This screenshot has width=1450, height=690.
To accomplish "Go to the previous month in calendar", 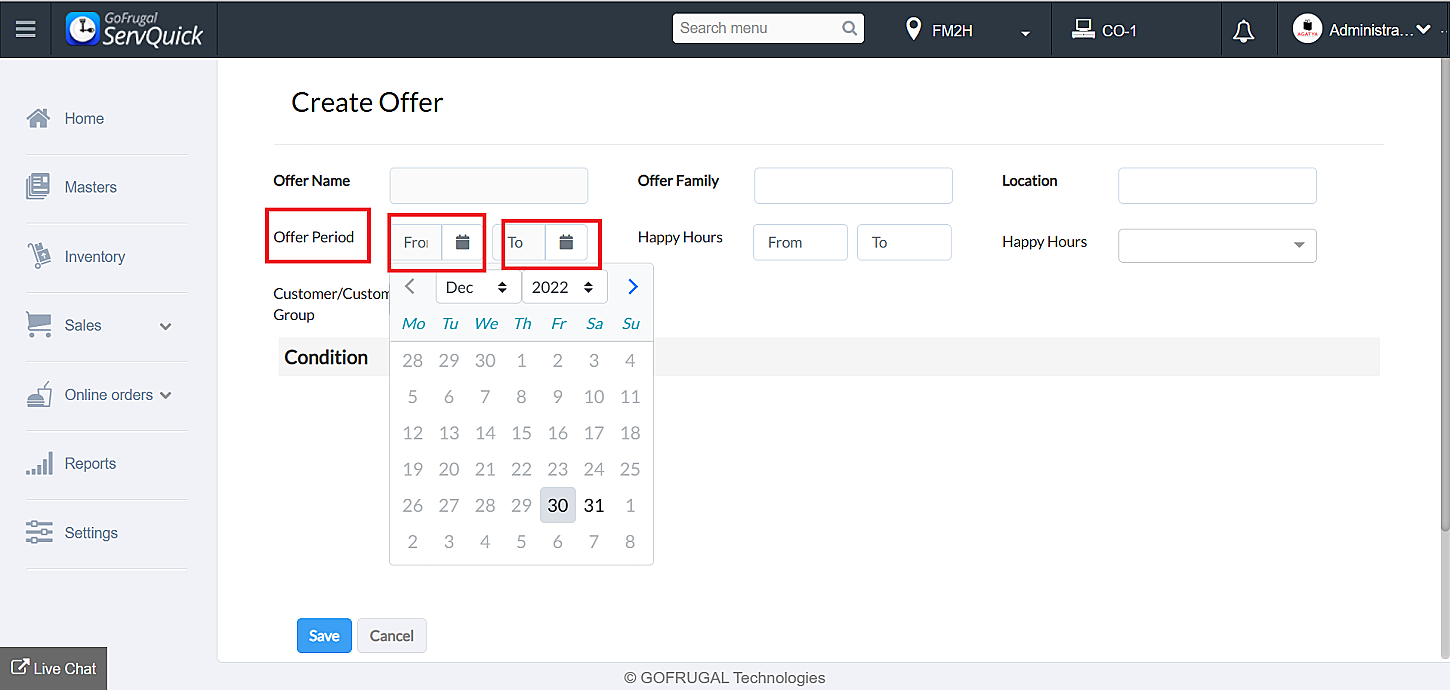I will [410, 287].
